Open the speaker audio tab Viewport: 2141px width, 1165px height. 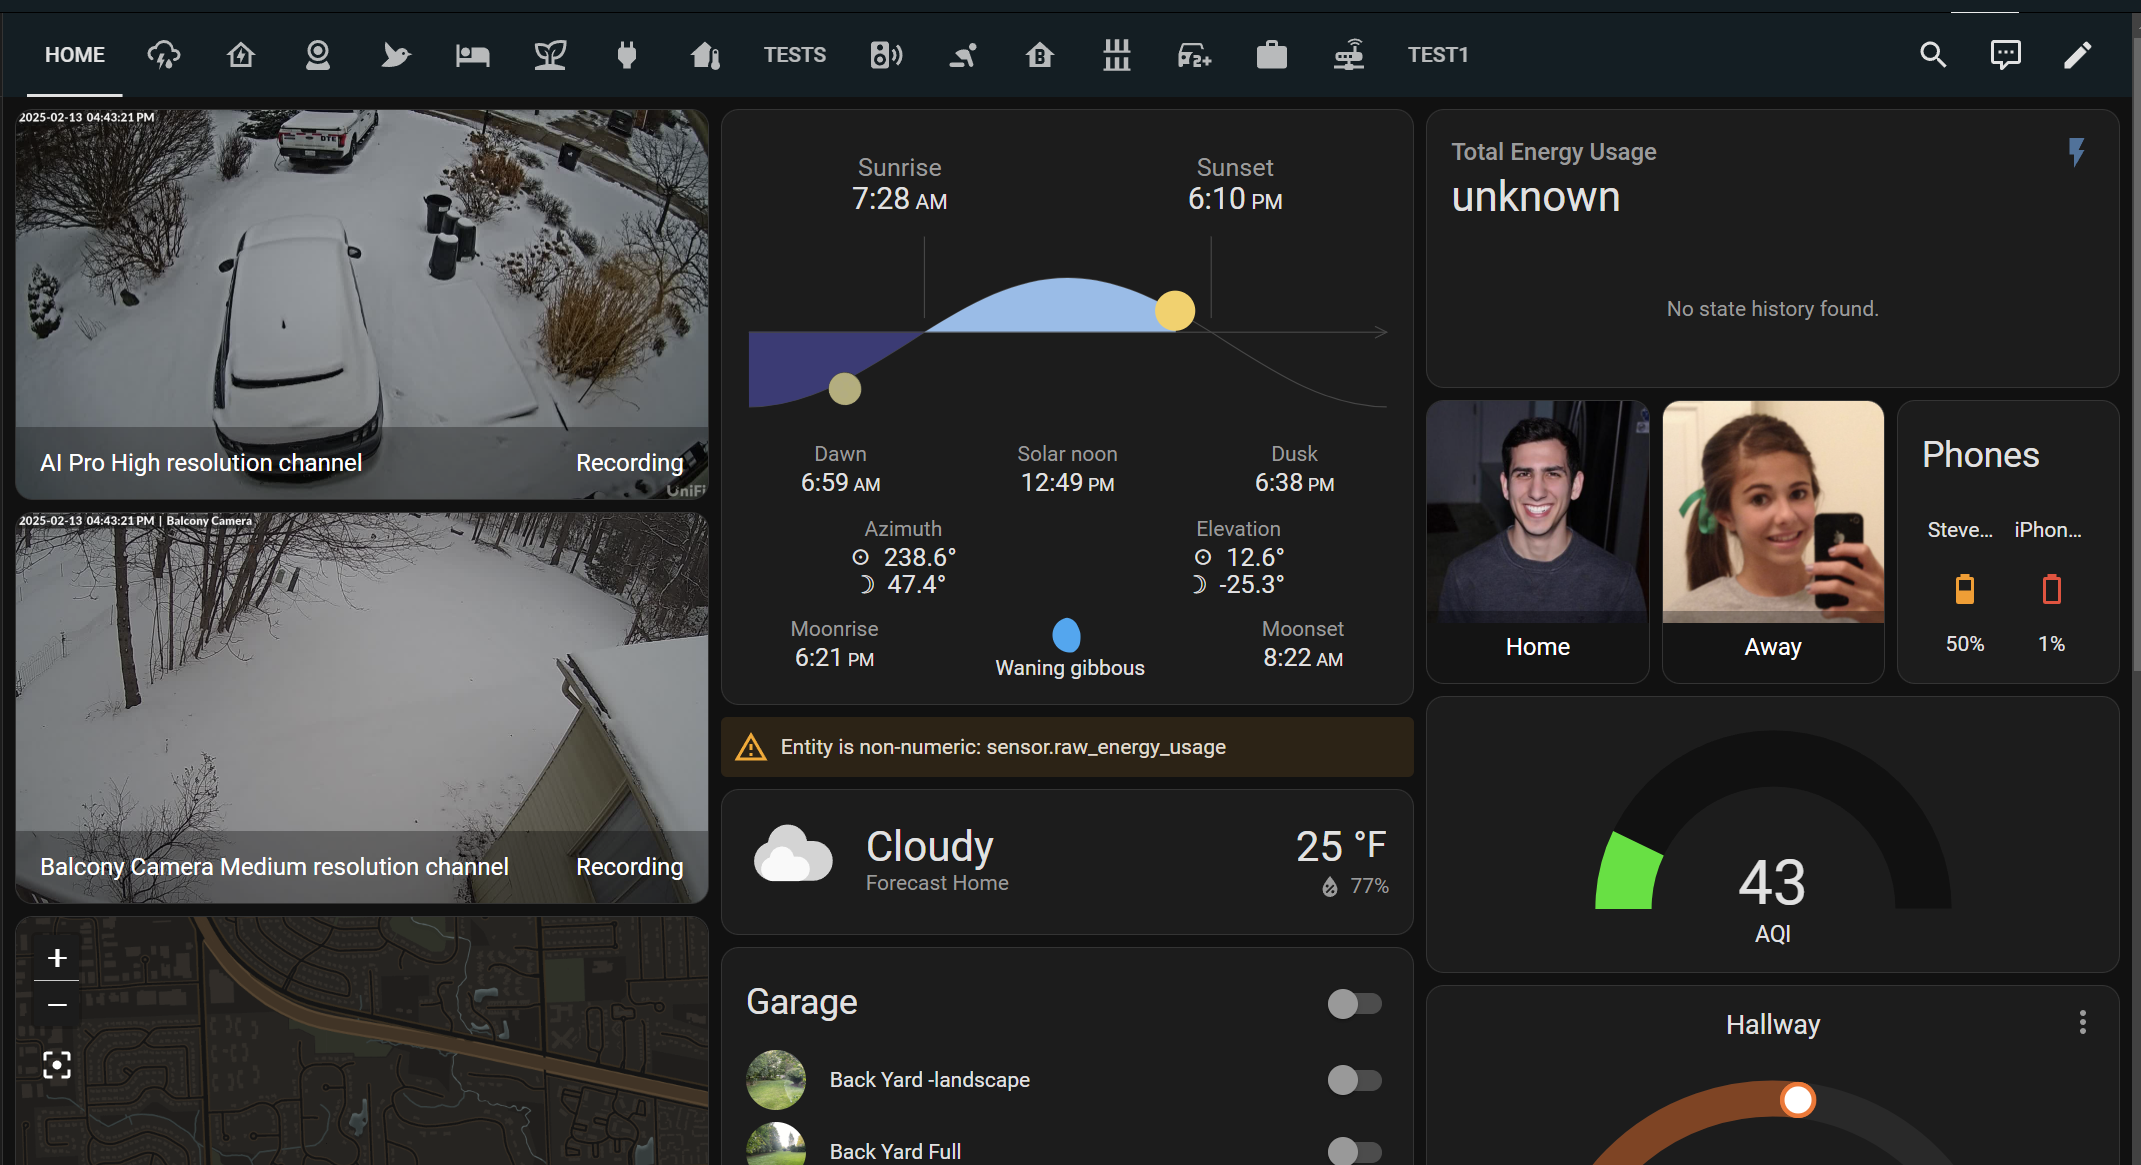click(886, 55)
